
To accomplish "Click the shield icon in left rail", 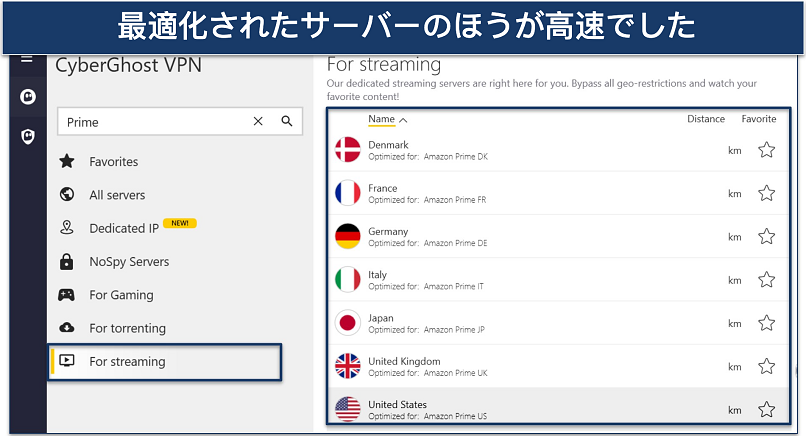I will click(28, 136).
